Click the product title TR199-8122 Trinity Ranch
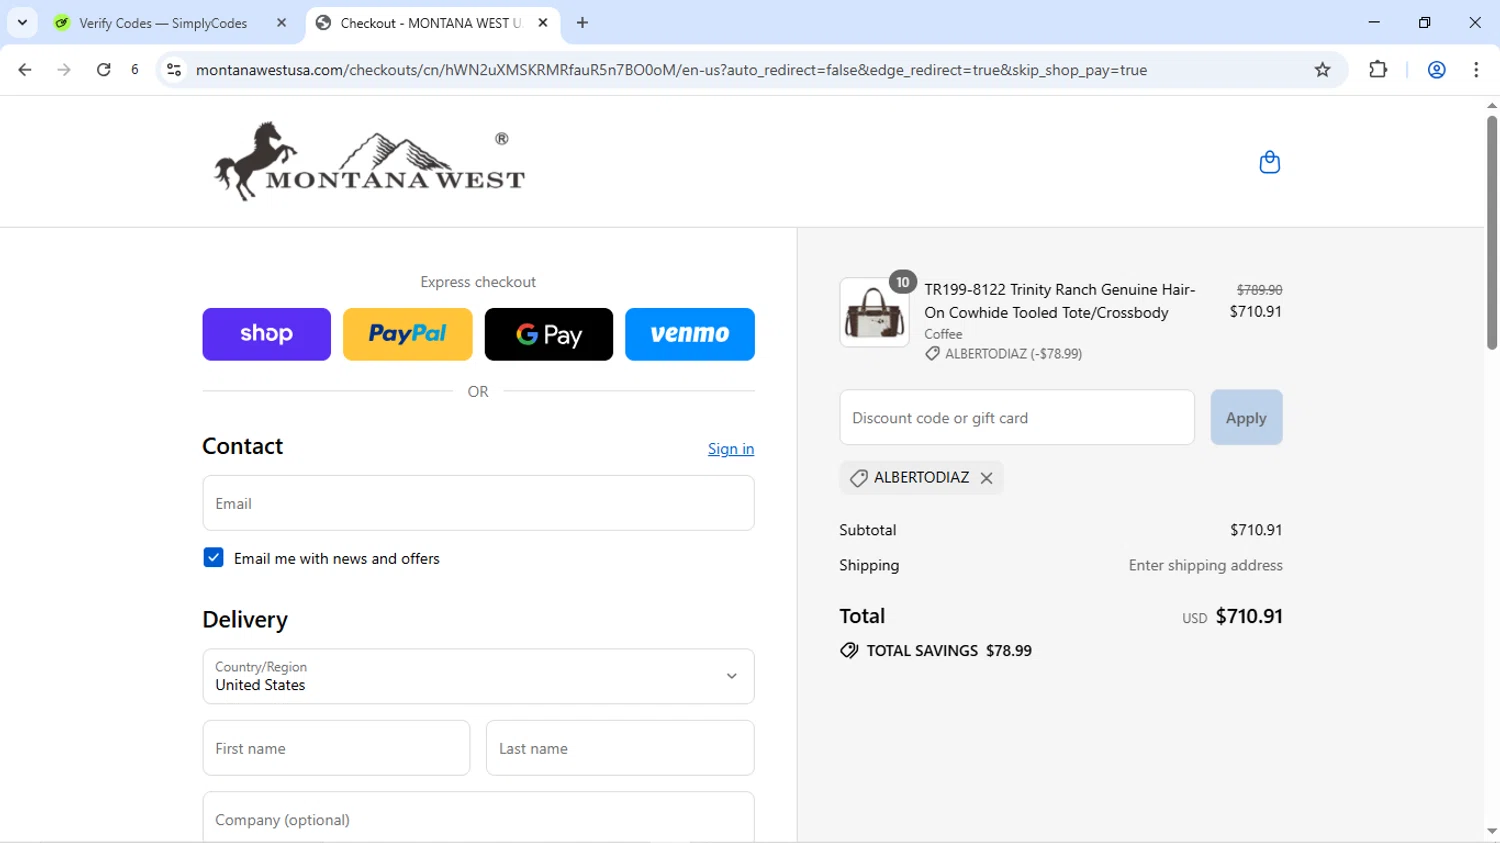This screenshot has width=1500, height=843. pos(1059,301)
